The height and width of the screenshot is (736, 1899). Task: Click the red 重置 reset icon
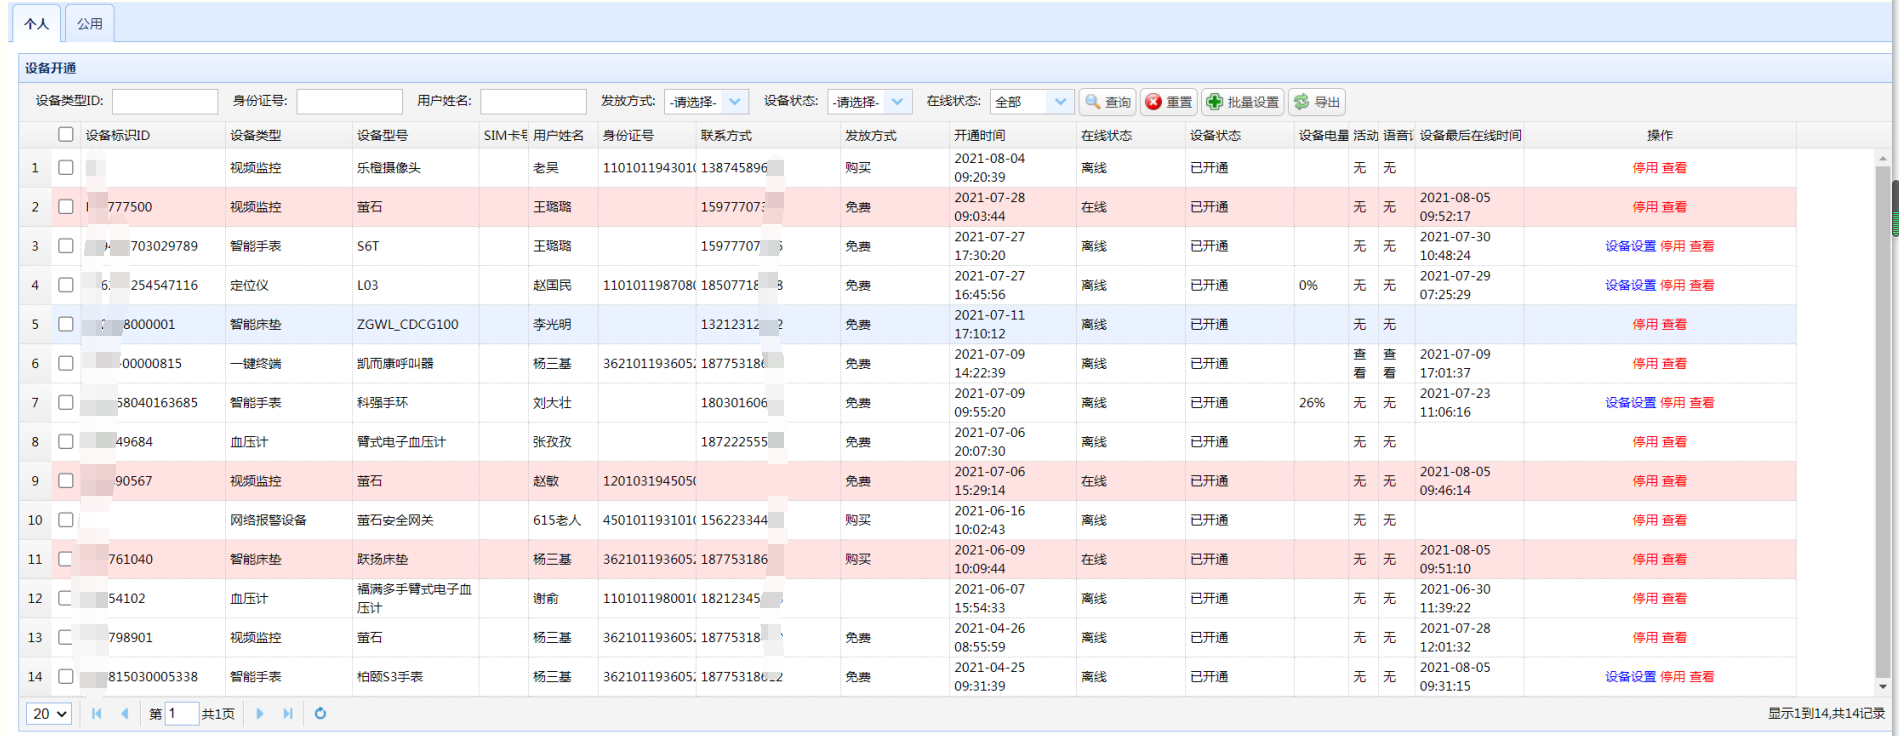click(x=1154, y=102)
